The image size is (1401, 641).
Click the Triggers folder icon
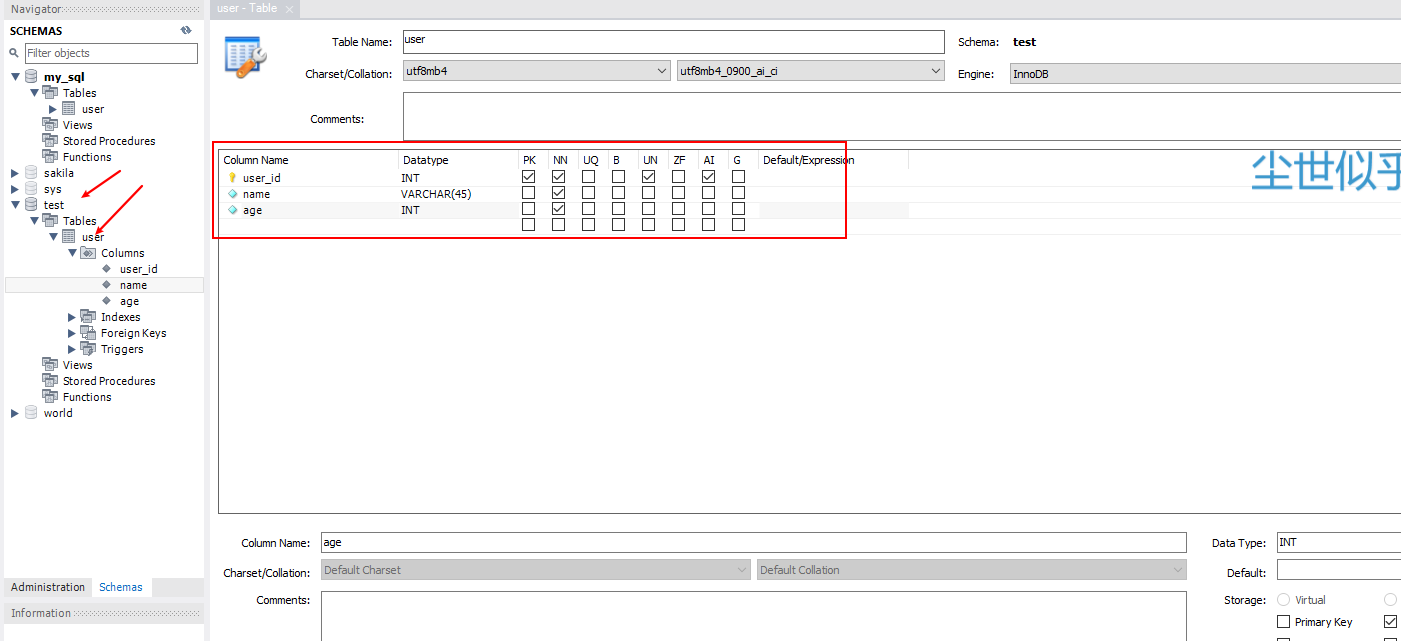tap(88, 349)
